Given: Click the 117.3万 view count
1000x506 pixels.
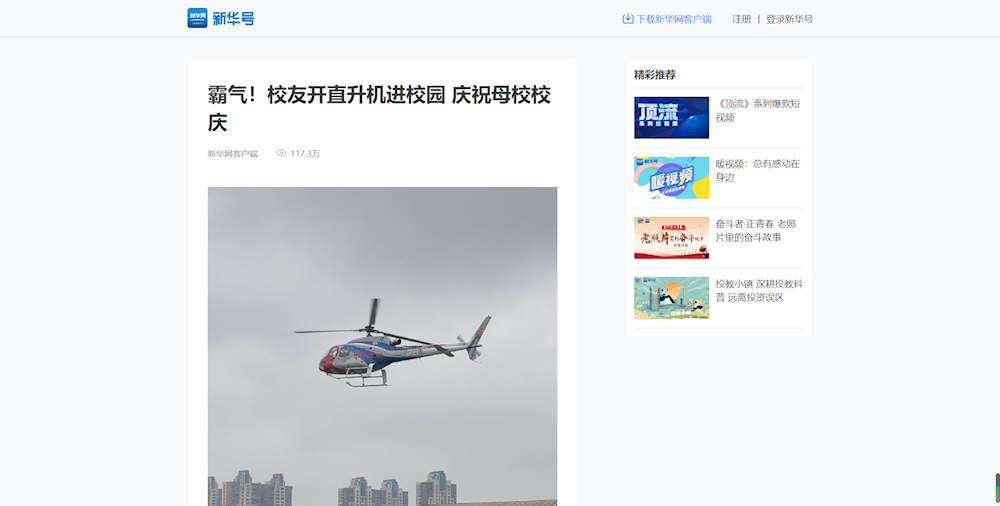Looking at the screenshot, I should coord(305,154).
